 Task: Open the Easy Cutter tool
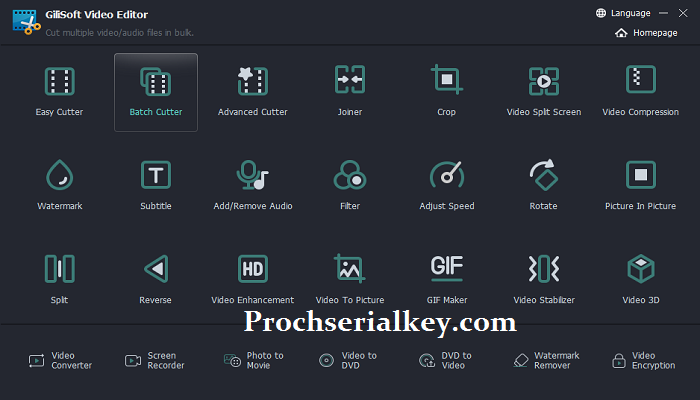(x=59, y=92)
